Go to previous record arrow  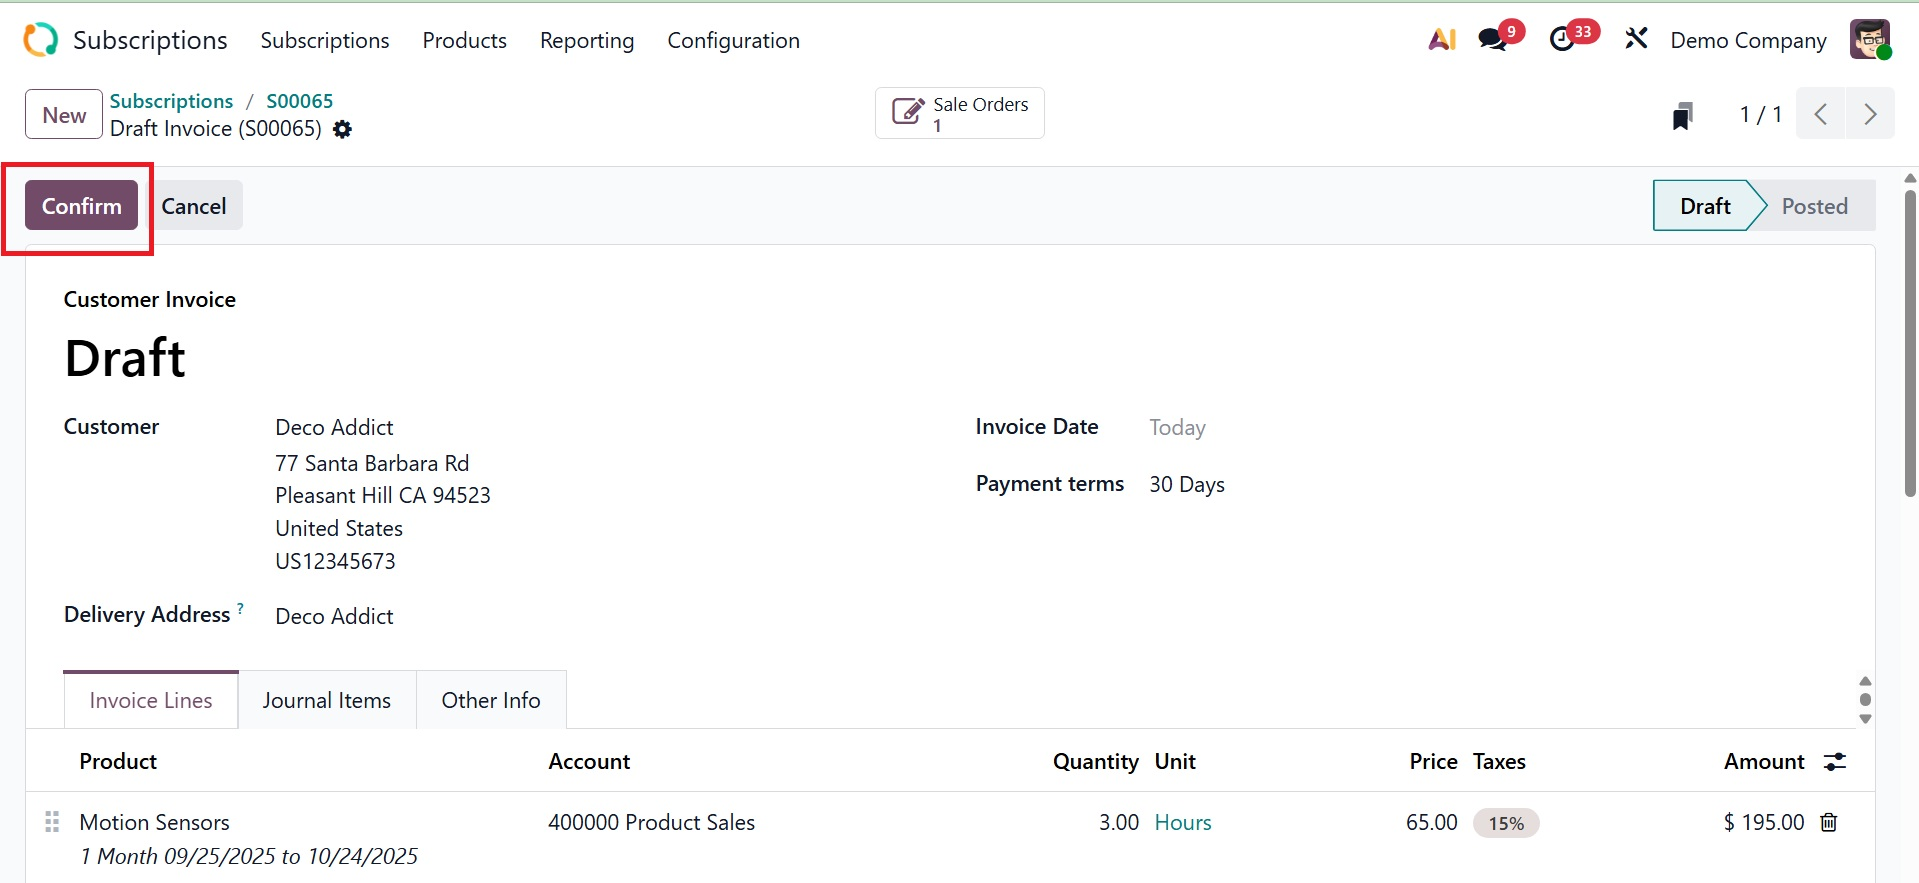[1821, 114]
